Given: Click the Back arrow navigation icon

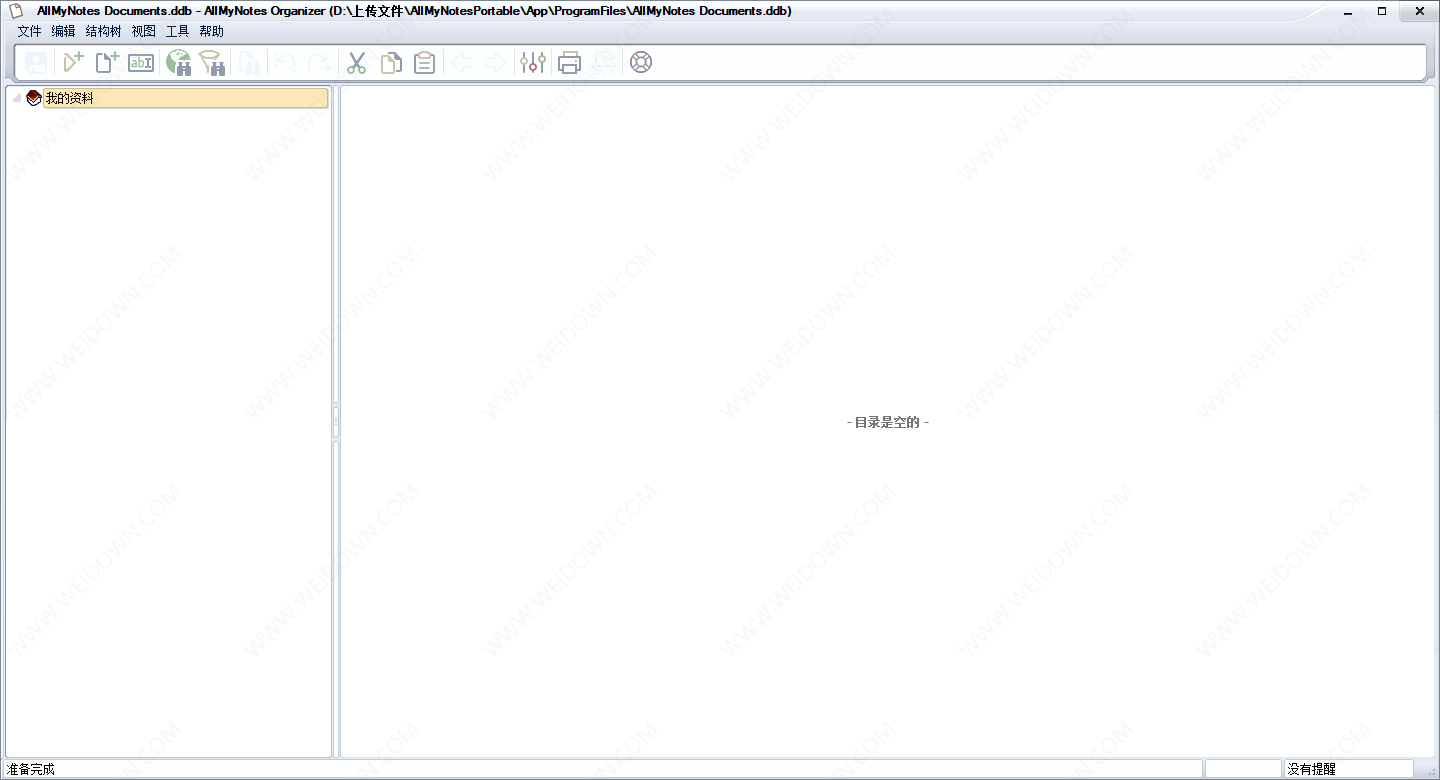Looking at the screenshot, I should point(463,63).
